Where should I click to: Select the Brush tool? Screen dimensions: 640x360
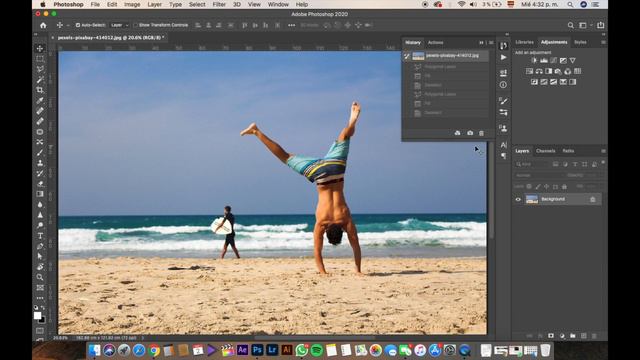(x=40, y=152)
